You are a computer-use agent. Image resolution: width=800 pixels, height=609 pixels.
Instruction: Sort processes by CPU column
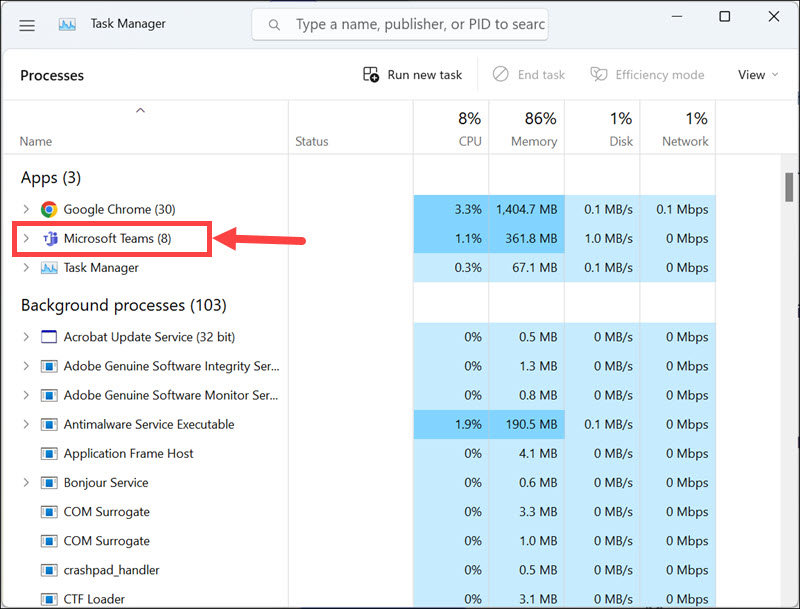[451, 128]
